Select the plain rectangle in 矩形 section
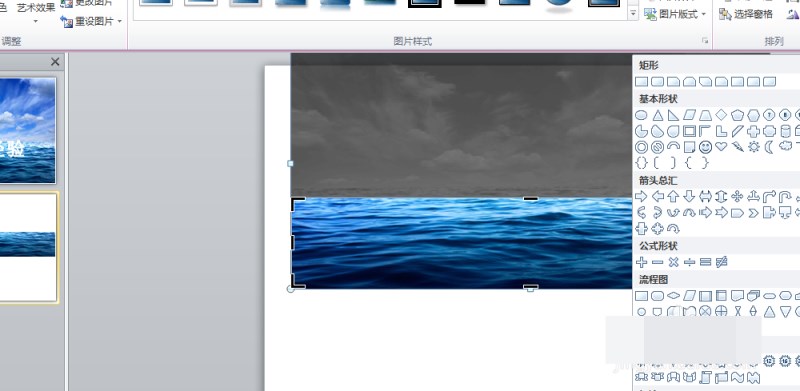This screenshot has height=391, width=800. click(641, 82)
